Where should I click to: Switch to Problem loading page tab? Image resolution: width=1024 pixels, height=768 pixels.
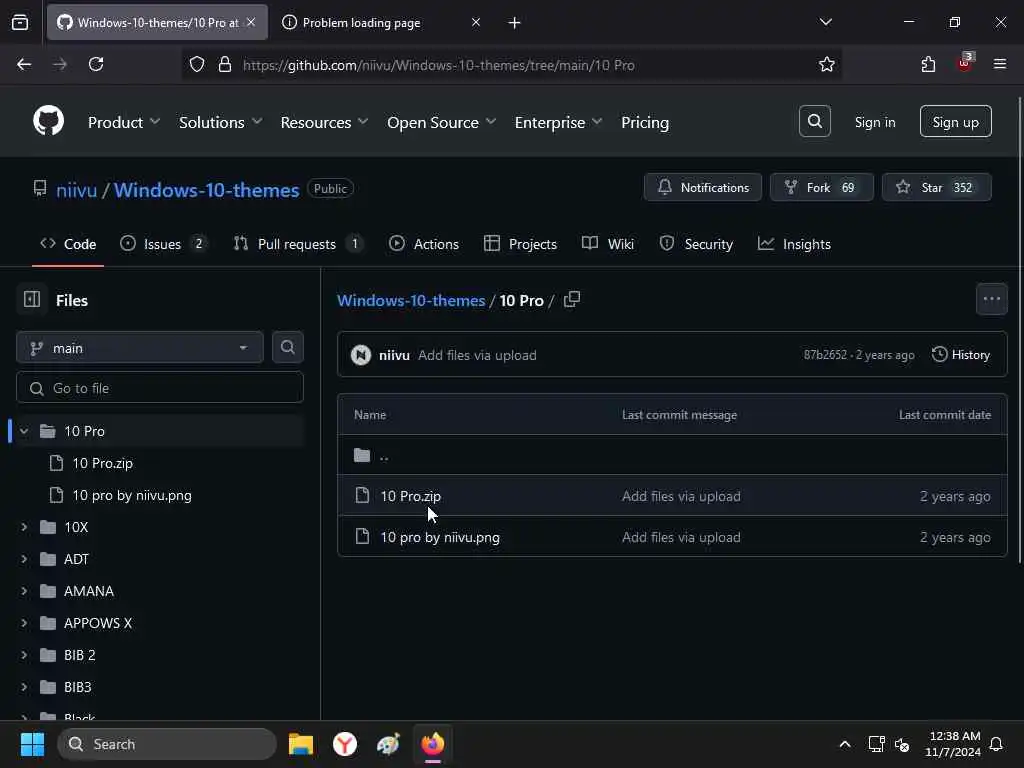[381, 23]
